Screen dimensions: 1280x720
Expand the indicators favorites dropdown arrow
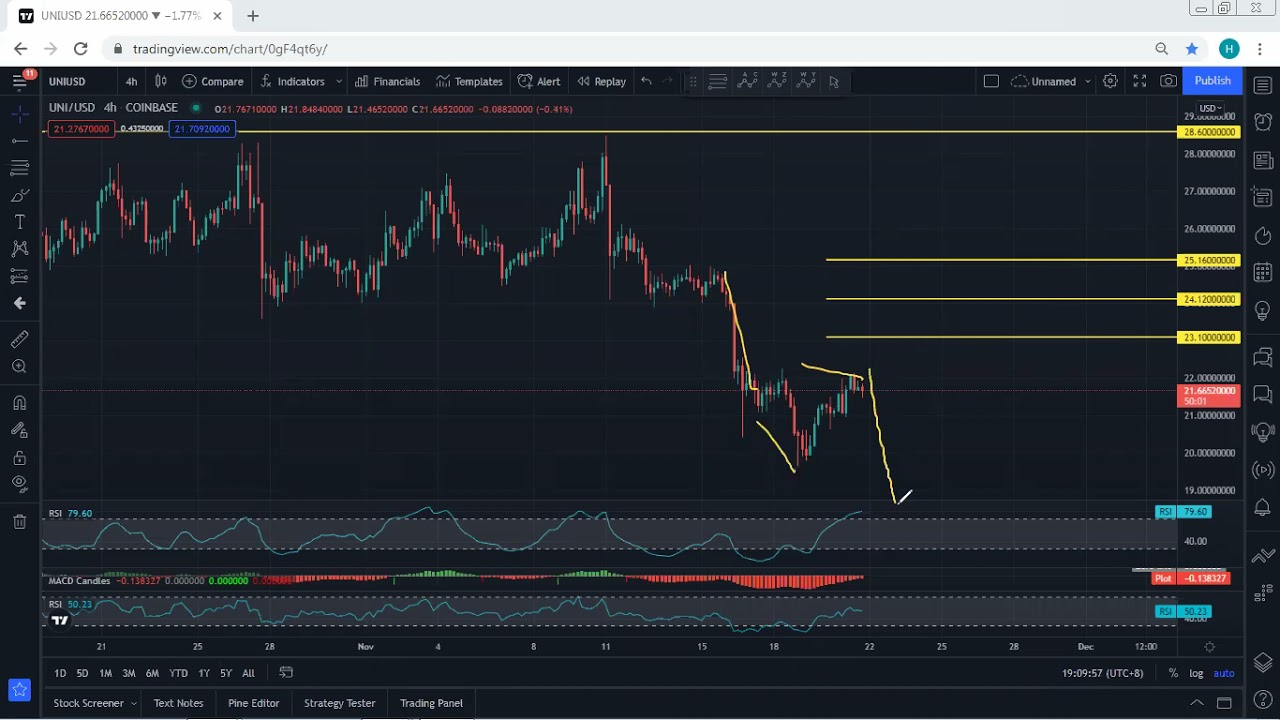coord(339,81)
